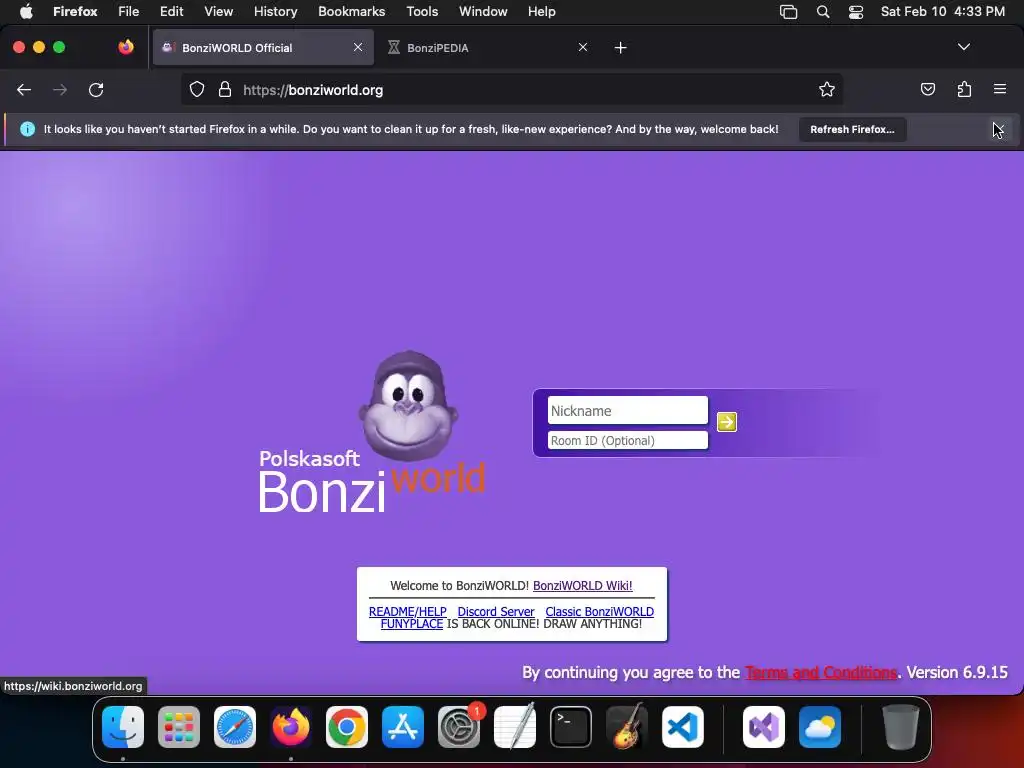Viewport: 1024px width, 768px height.
Task: Launch Safari from the Dock
Action: tap(235, 727)
